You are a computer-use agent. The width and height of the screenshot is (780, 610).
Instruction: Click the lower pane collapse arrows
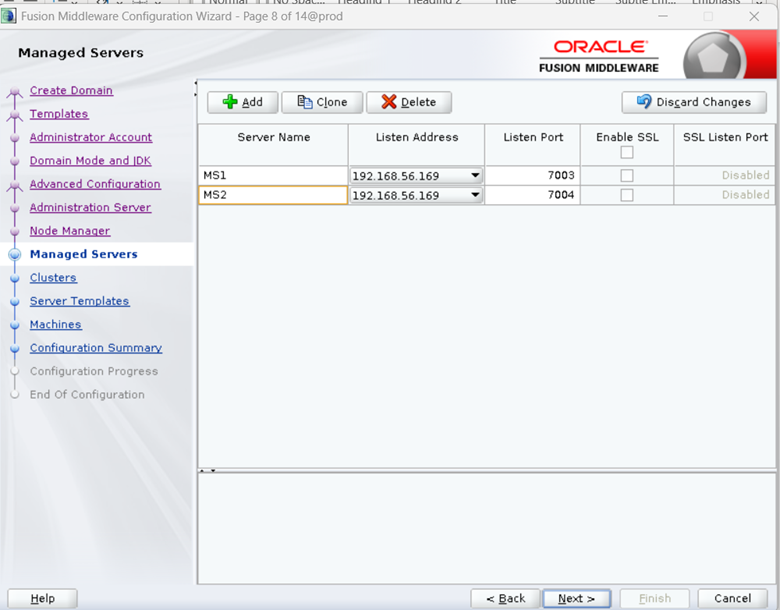[207, 470]
